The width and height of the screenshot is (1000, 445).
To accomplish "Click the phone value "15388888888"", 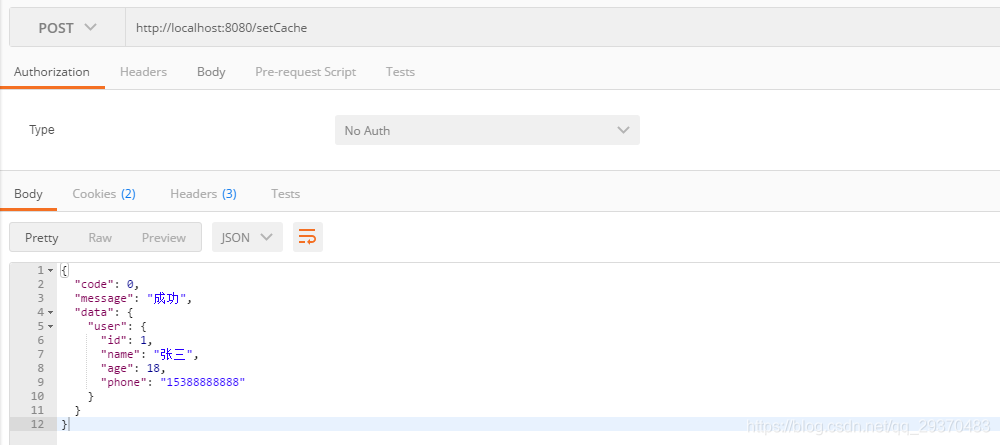I will click(x=203, y=383).
